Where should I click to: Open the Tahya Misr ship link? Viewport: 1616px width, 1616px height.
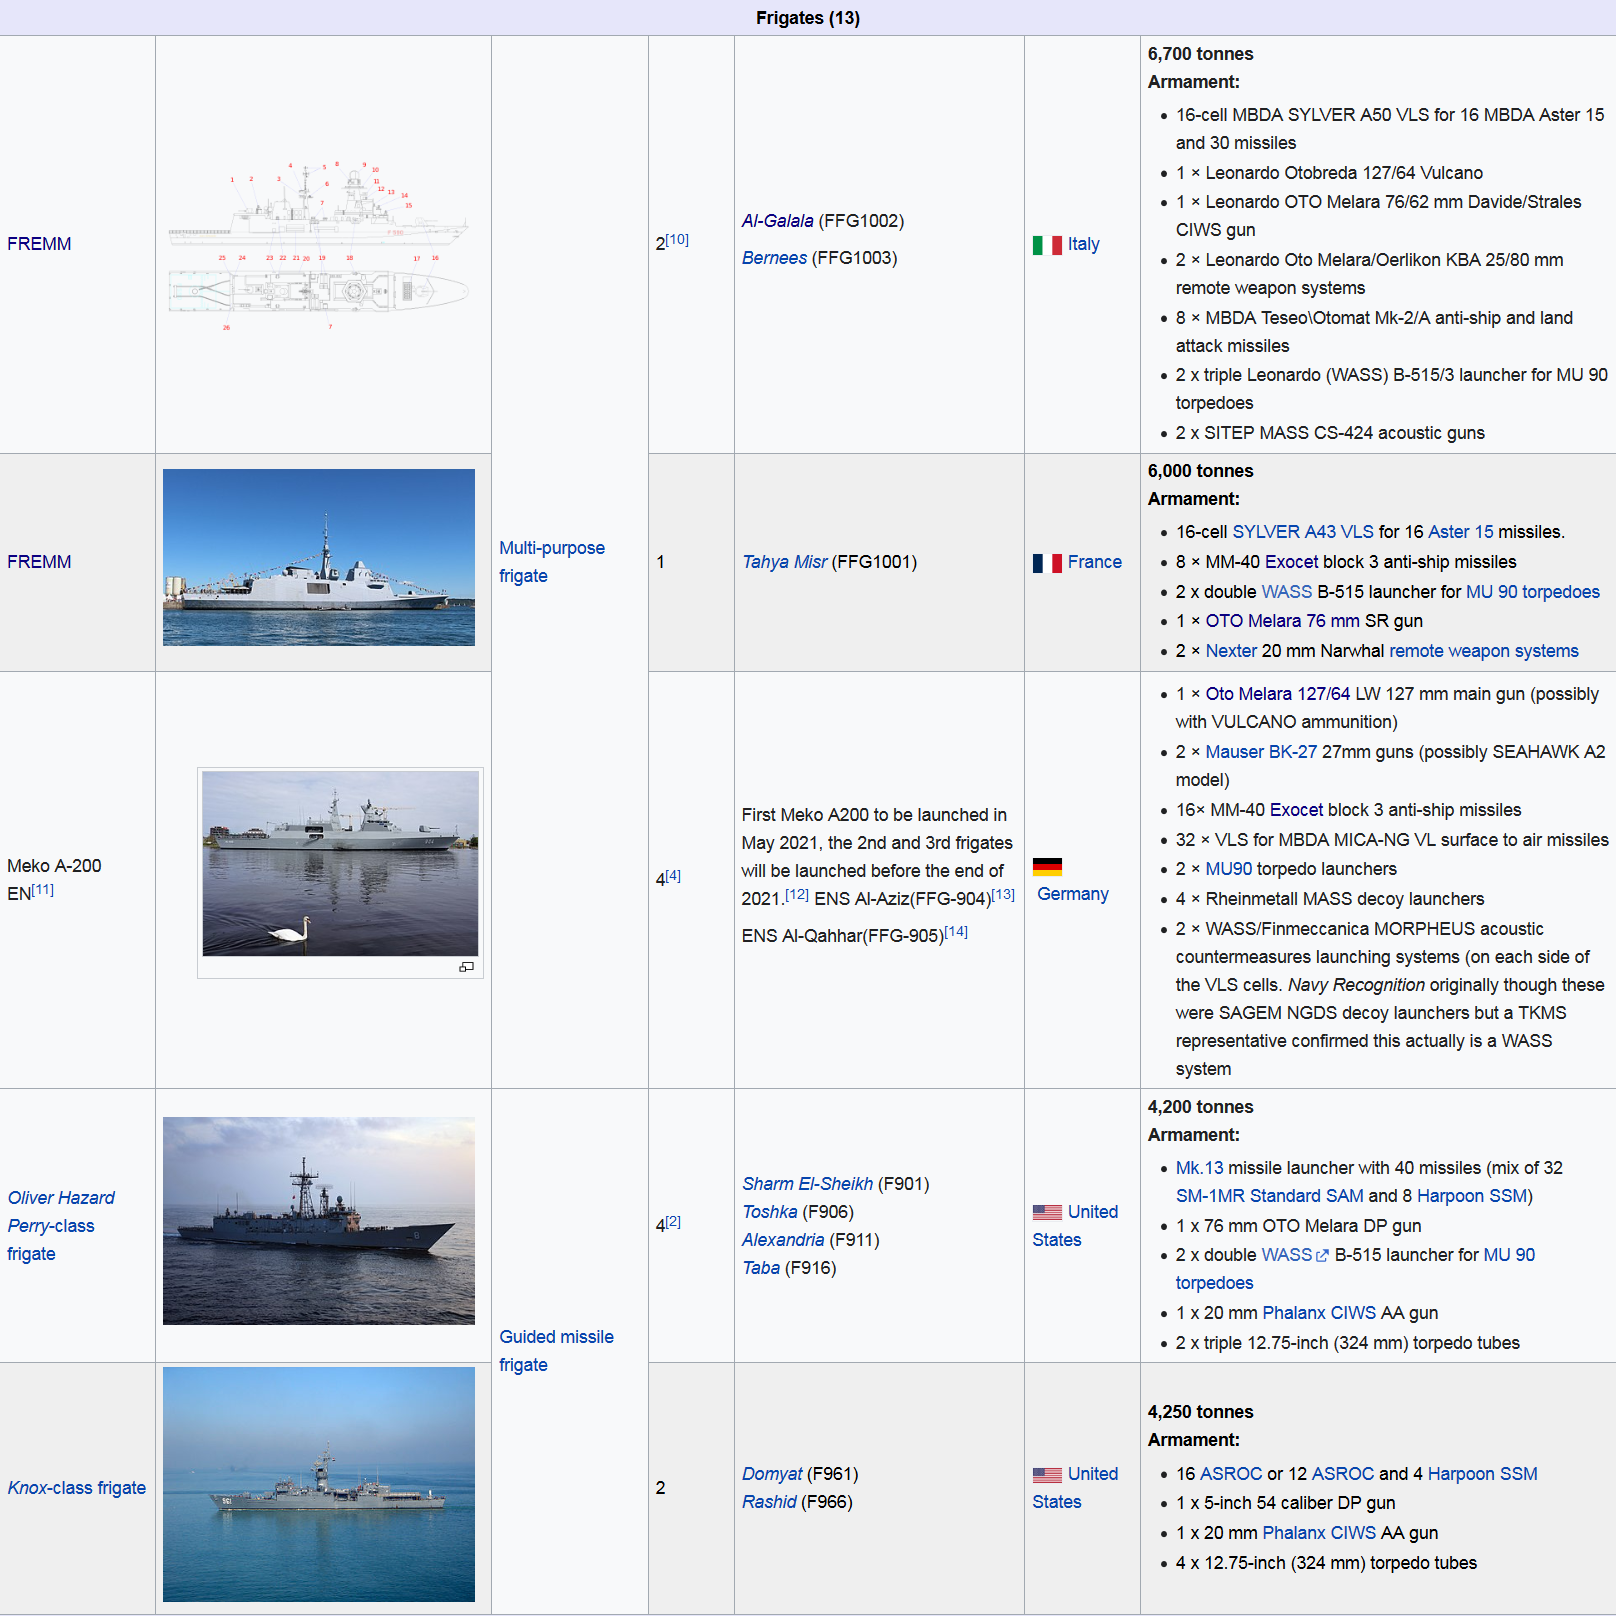tap(784, 562)
